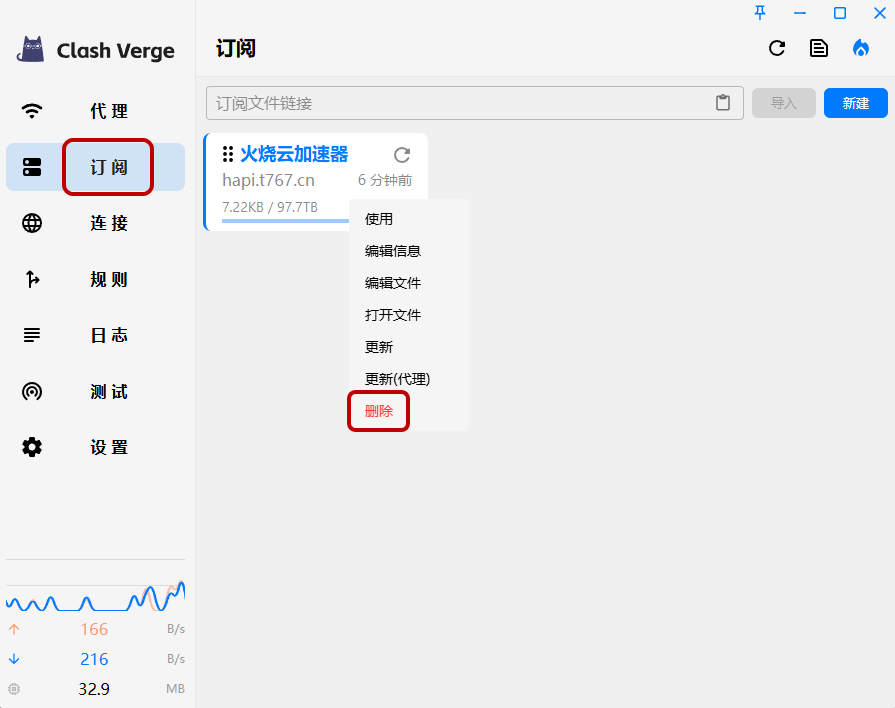Select 使用 from the context menu
895x708 pixels.
click(x=380, y=219)
